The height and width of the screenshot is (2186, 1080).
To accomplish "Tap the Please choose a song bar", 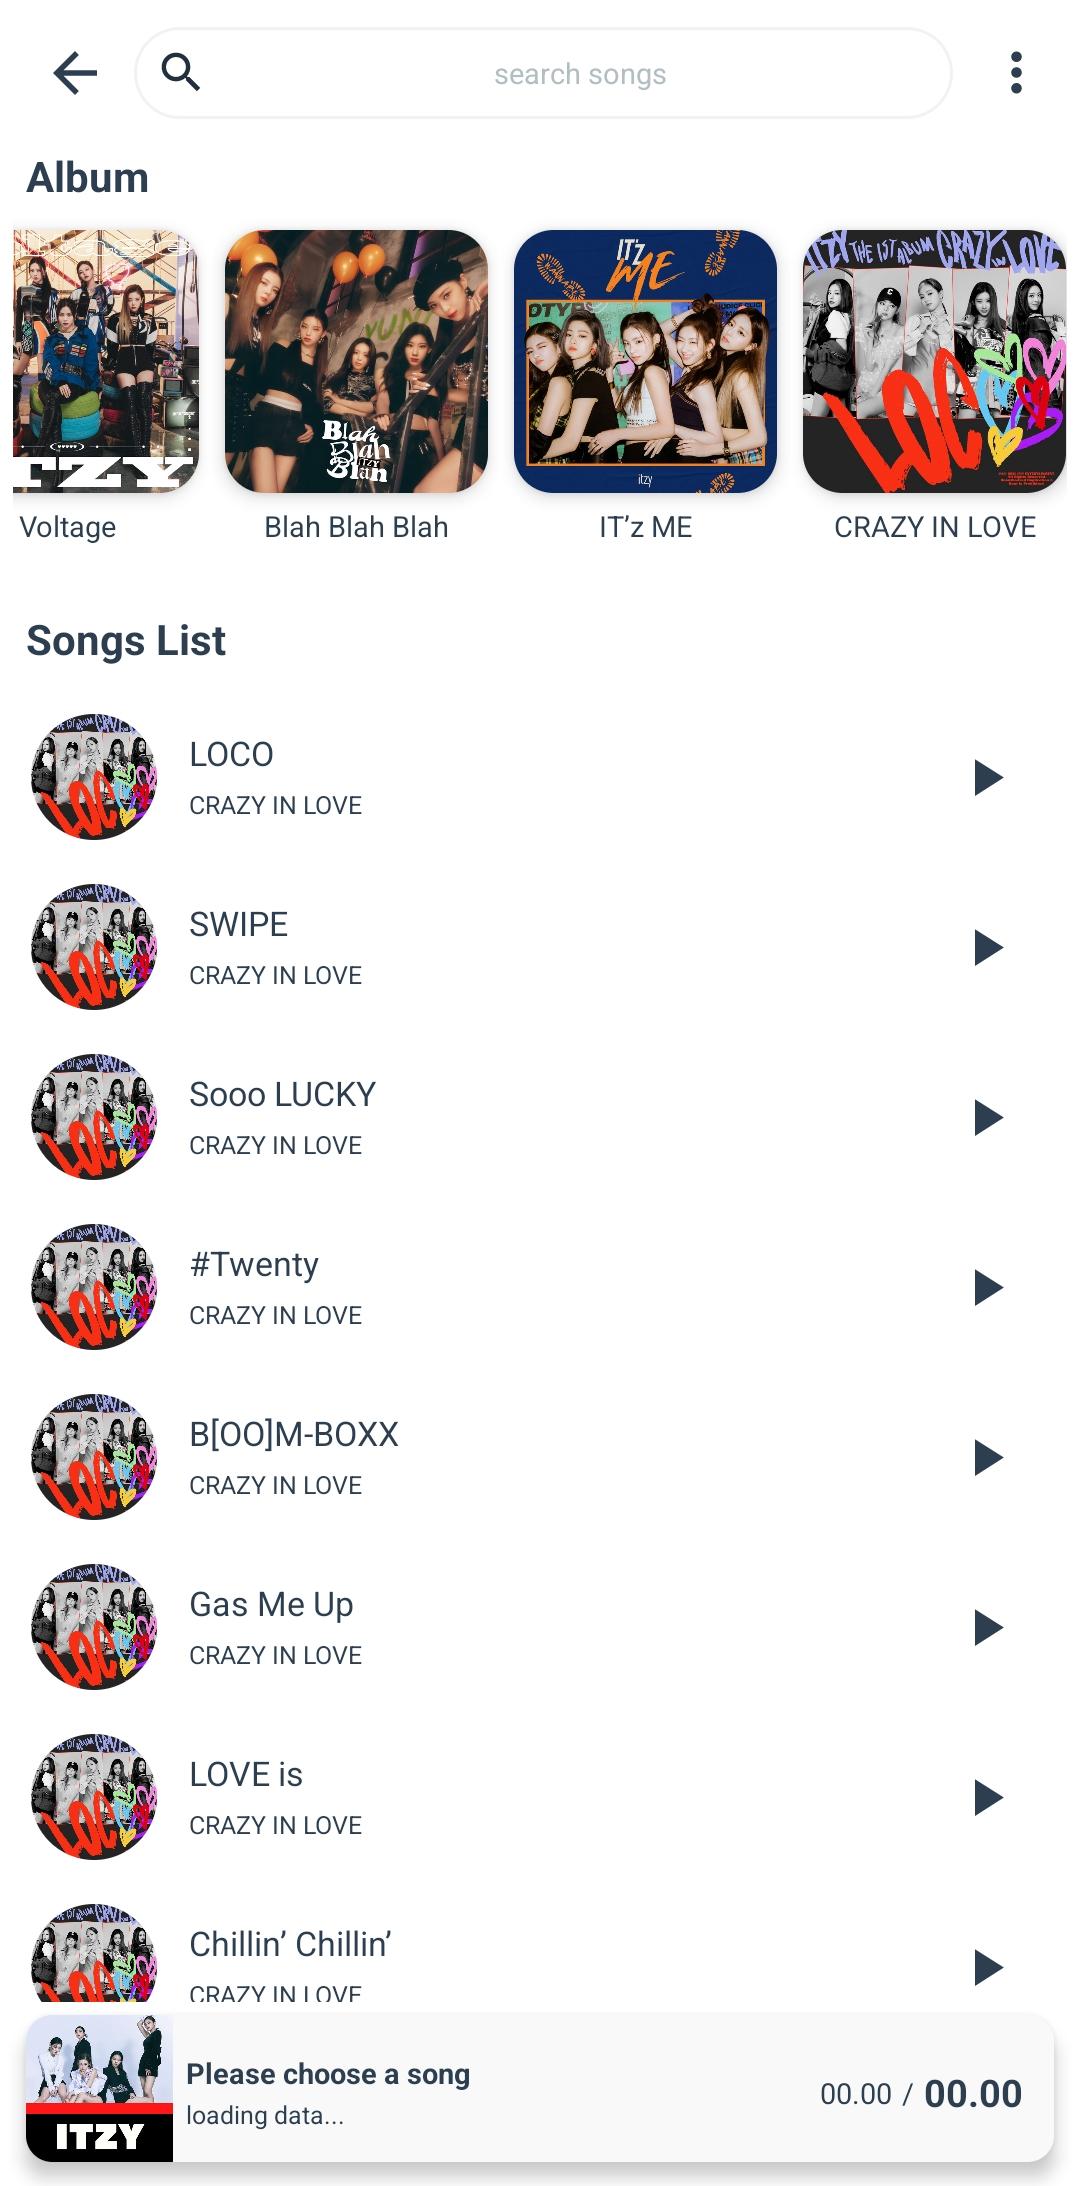I will click(540, 2088).
